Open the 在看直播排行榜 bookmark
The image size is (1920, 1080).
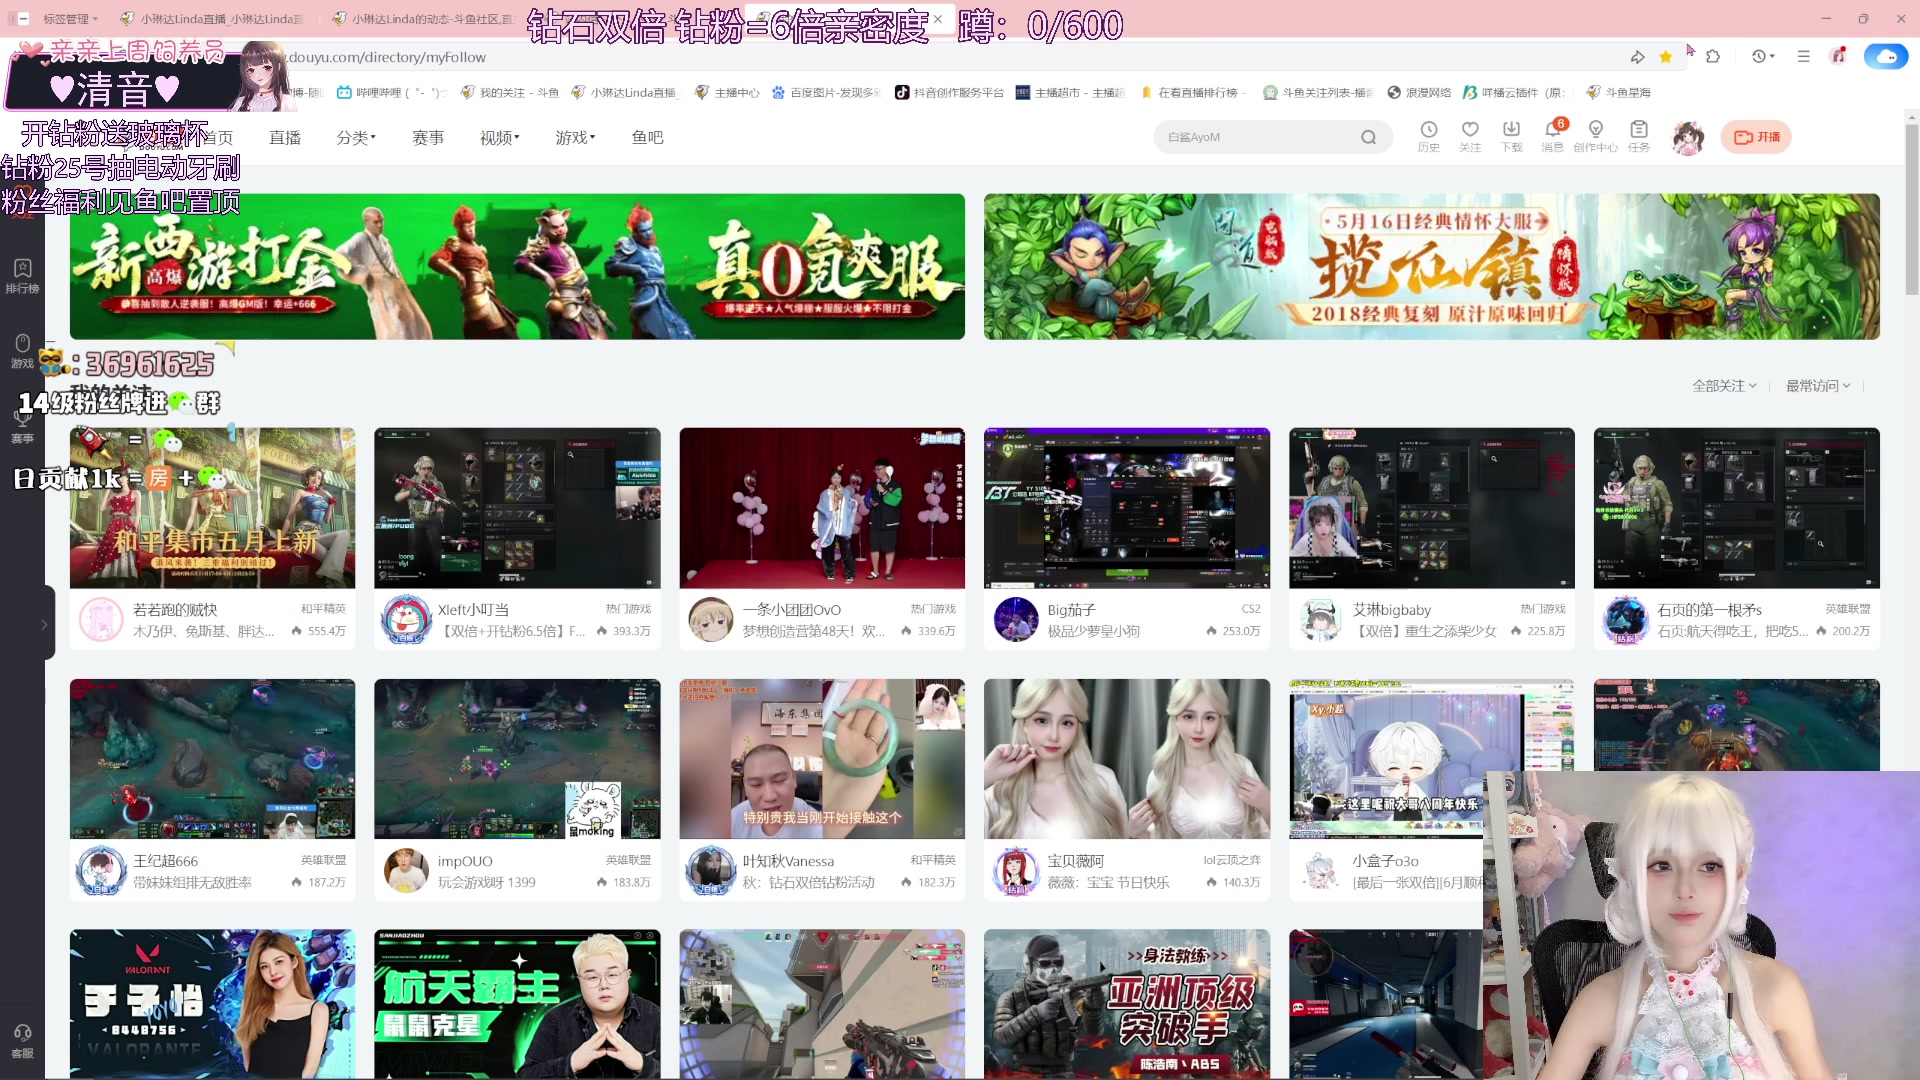pyautogui.click(x=1194, y=92)
